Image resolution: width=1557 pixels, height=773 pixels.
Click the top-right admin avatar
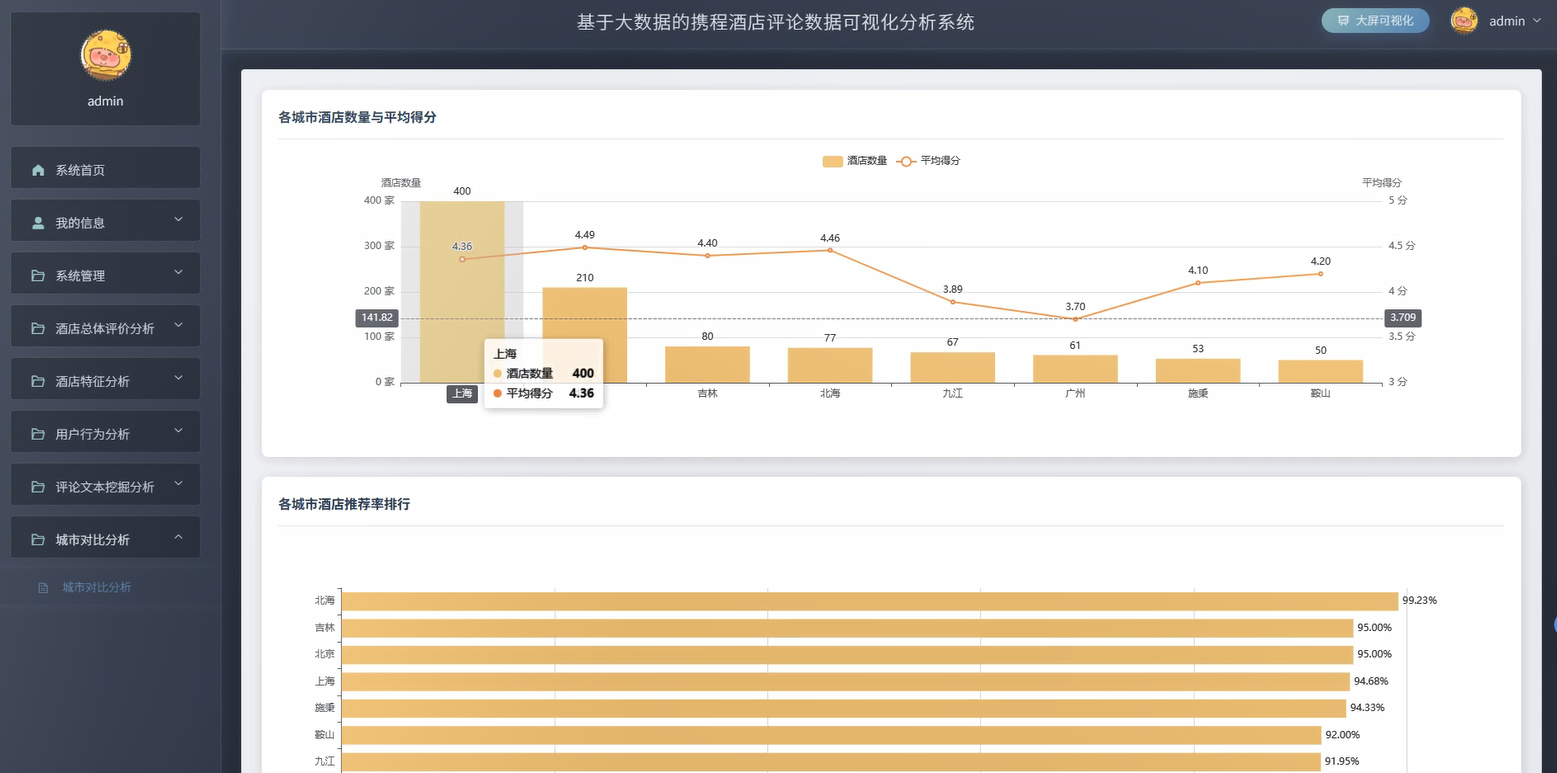click(1464, 21)
